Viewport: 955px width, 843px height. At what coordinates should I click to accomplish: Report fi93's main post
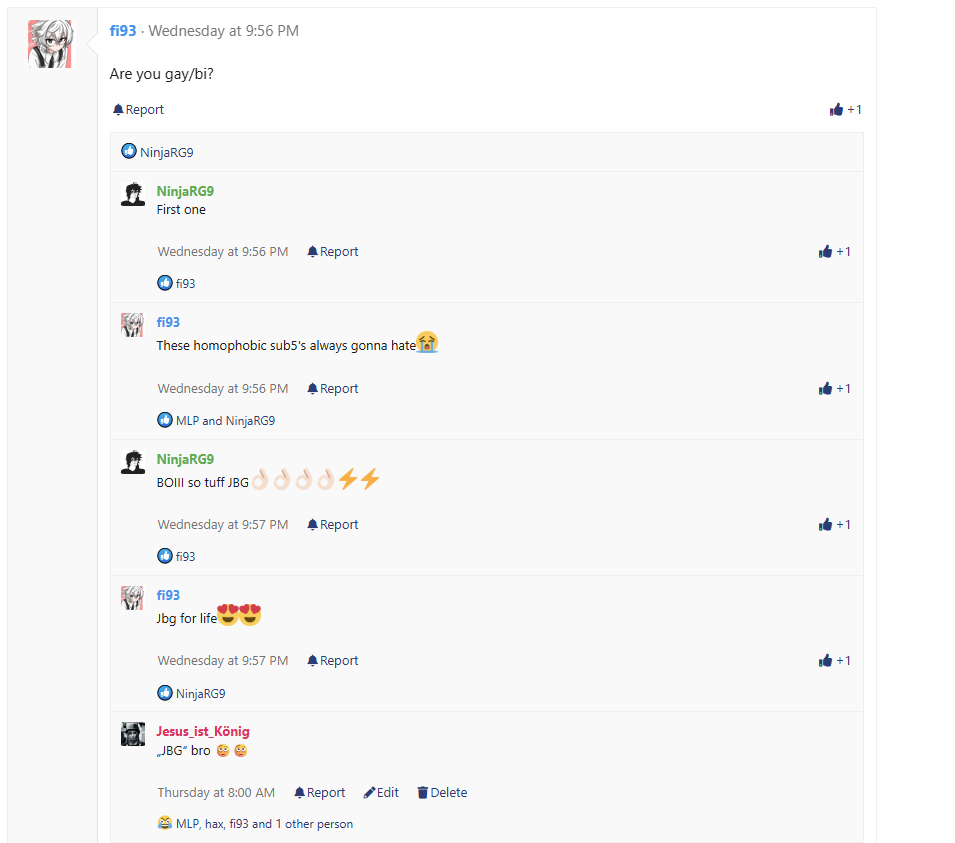pyautogui.click(x=138, y=110)
